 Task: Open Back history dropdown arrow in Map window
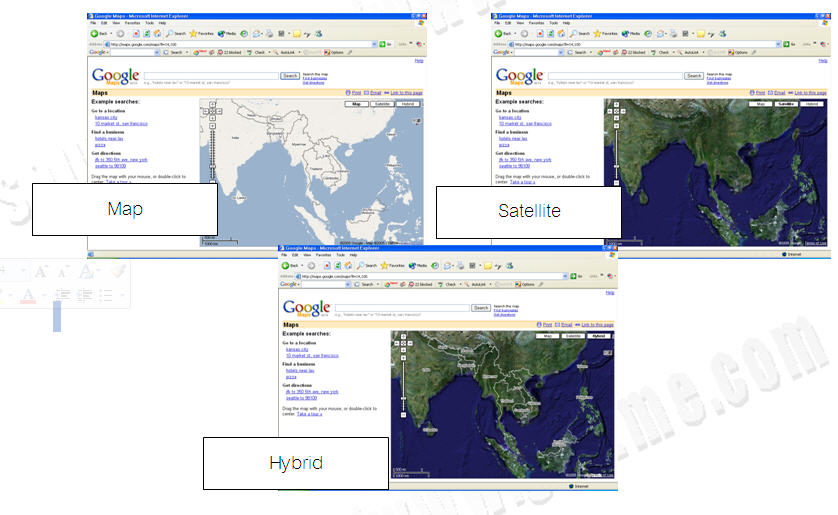[111, 33]
